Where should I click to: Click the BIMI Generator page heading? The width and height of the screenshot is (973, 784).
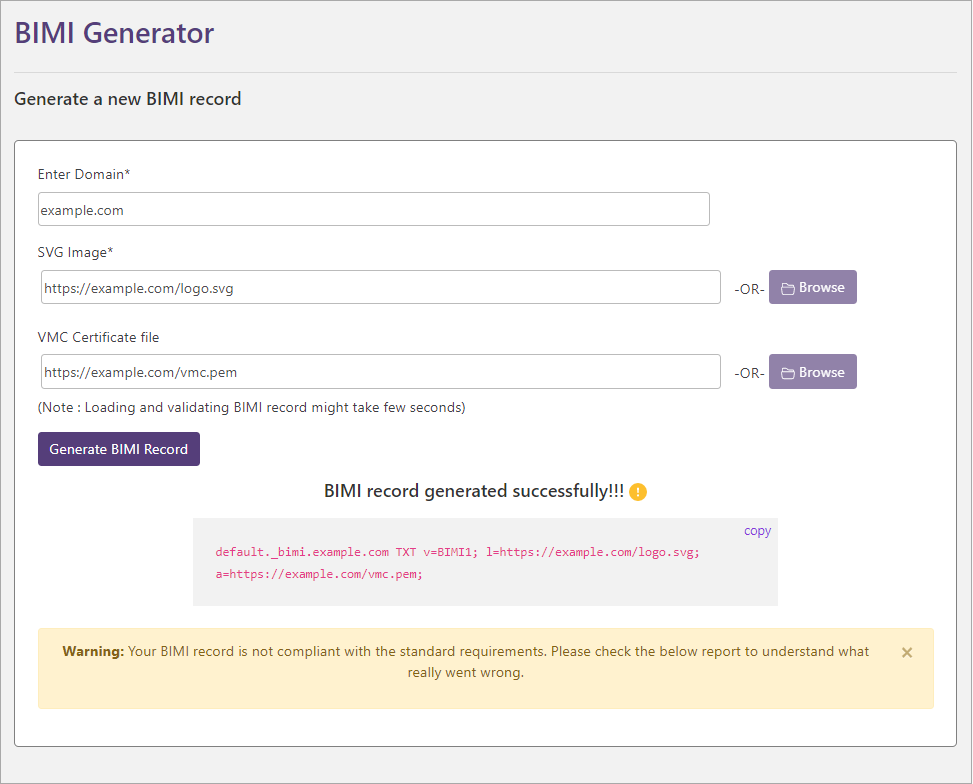point(114,33)
